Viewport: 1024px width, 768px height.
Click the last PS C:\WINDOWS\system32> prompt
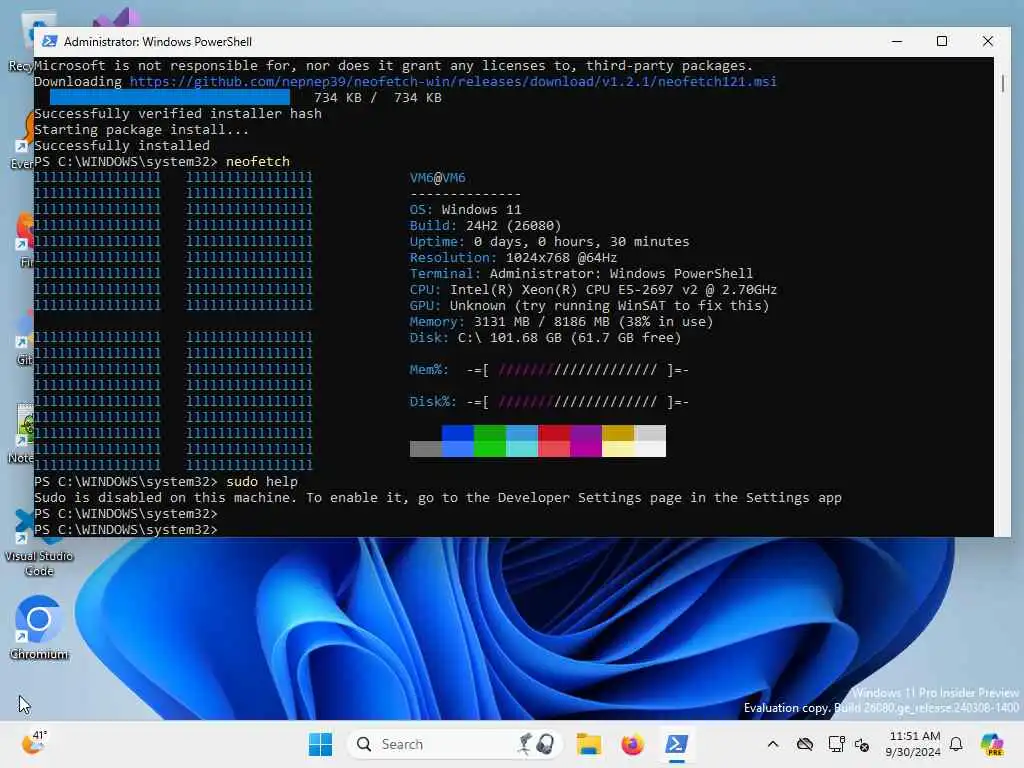click(x=125, y=530)
